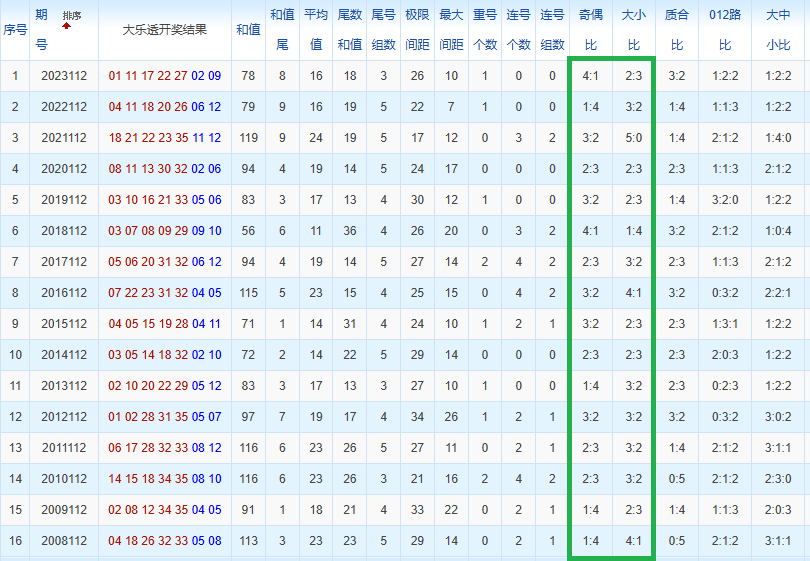
Task: Select the 大乐透开奖结果 column header
Action: coord(165,30)
